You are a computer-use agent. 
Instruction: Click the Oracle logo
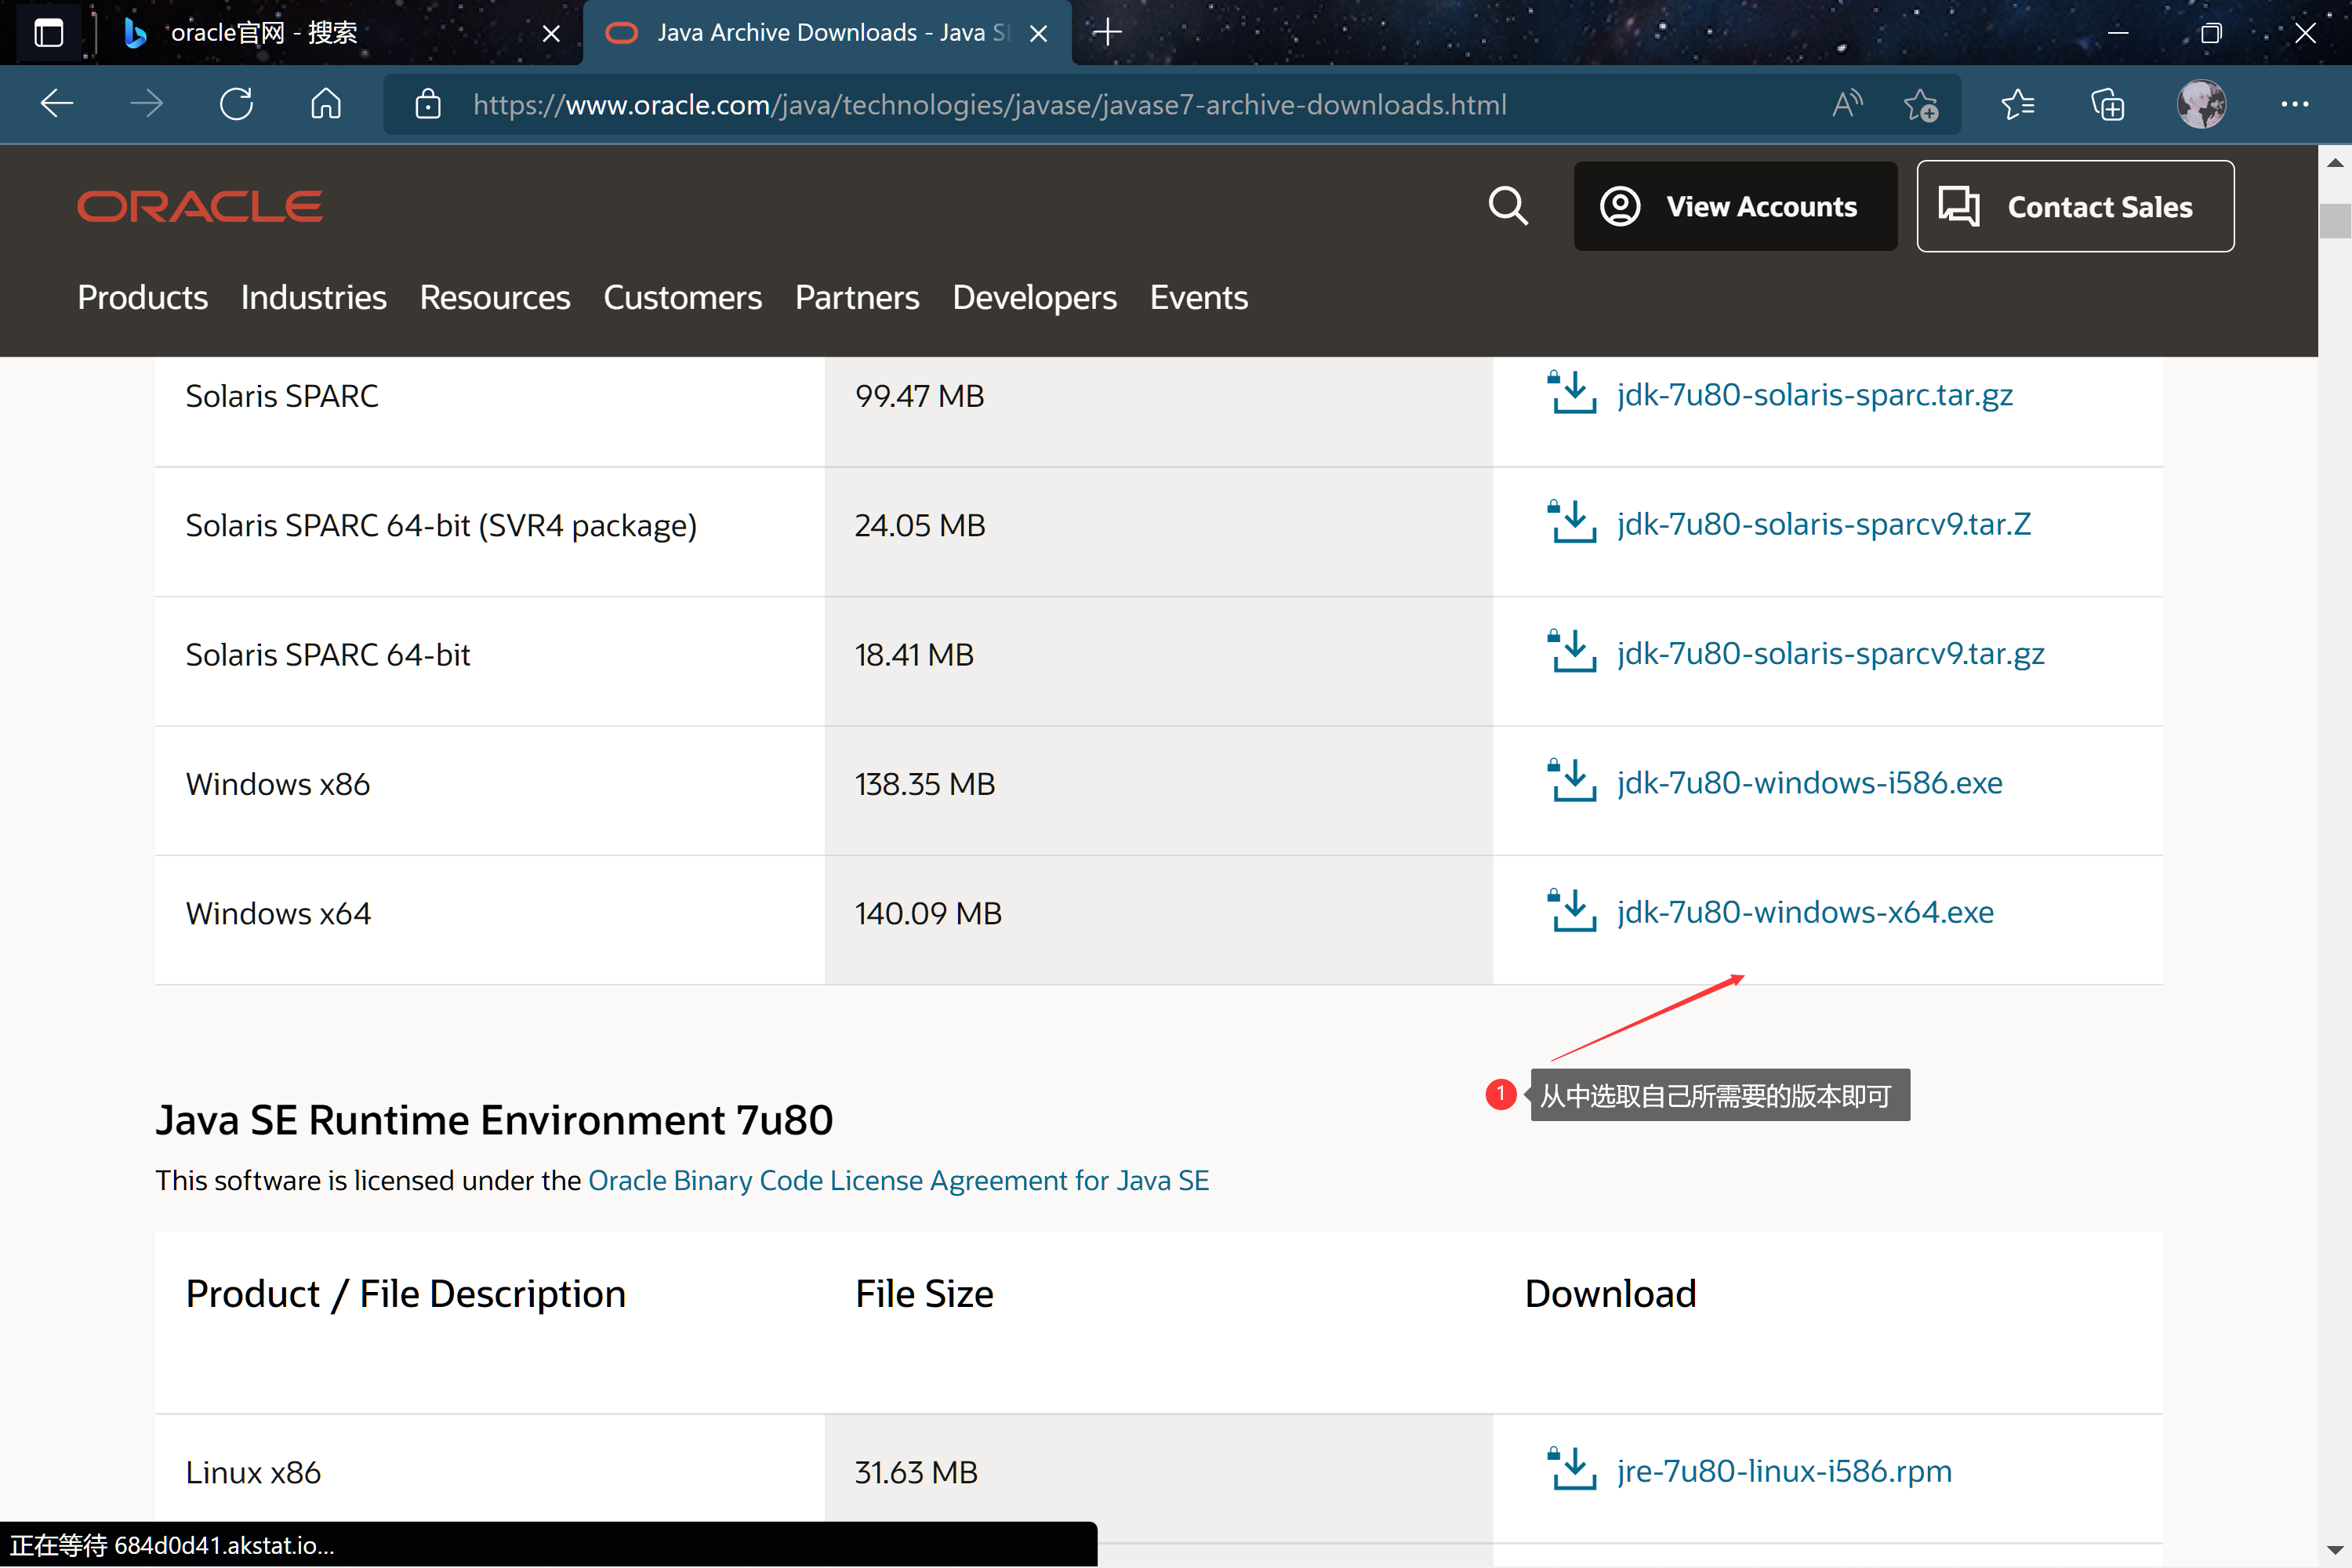[x=200, y=207]
